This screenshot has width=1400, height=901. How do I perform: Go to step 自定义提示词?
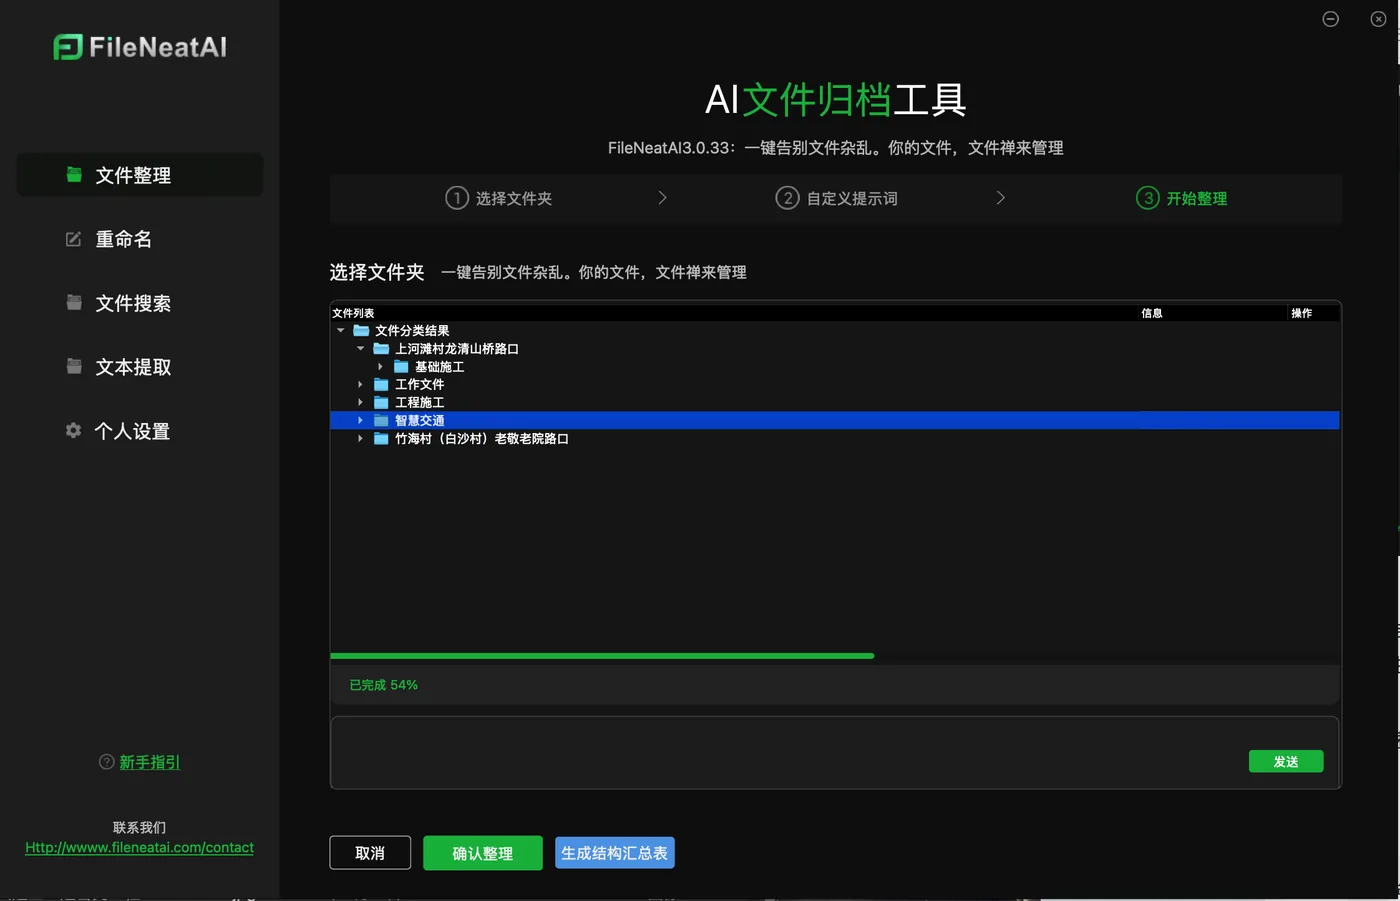837,198
